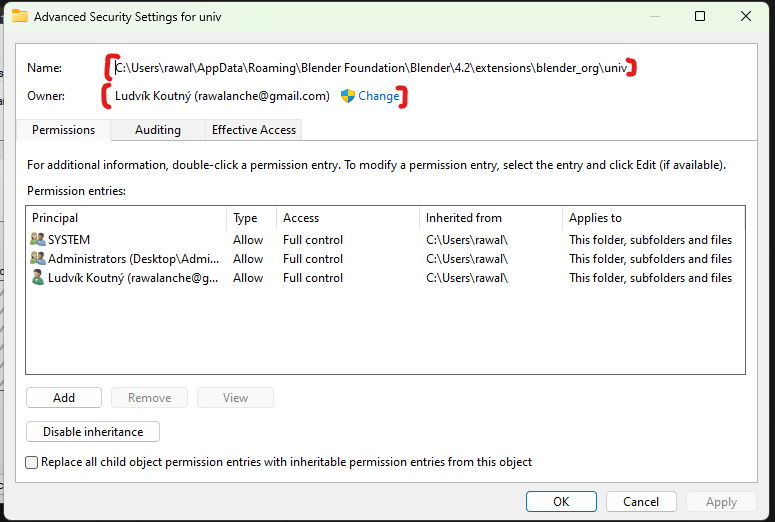The height and width of the screenshot is (522, 775).
Task: Click Full control in the SYSTEM row
Action: pyautogui.click(x=313, y=240)
